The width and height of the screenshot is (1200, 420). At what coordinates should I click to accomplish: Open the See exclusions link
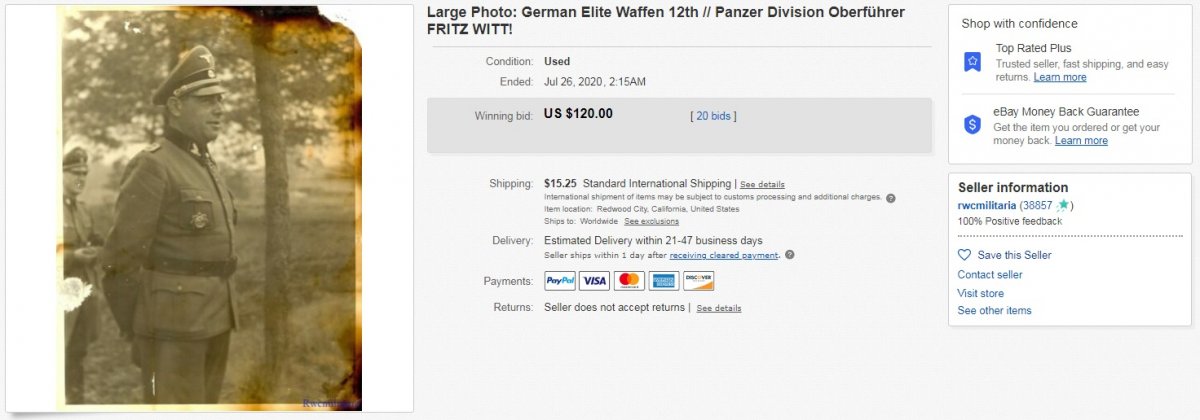click(x=652, y=221)
